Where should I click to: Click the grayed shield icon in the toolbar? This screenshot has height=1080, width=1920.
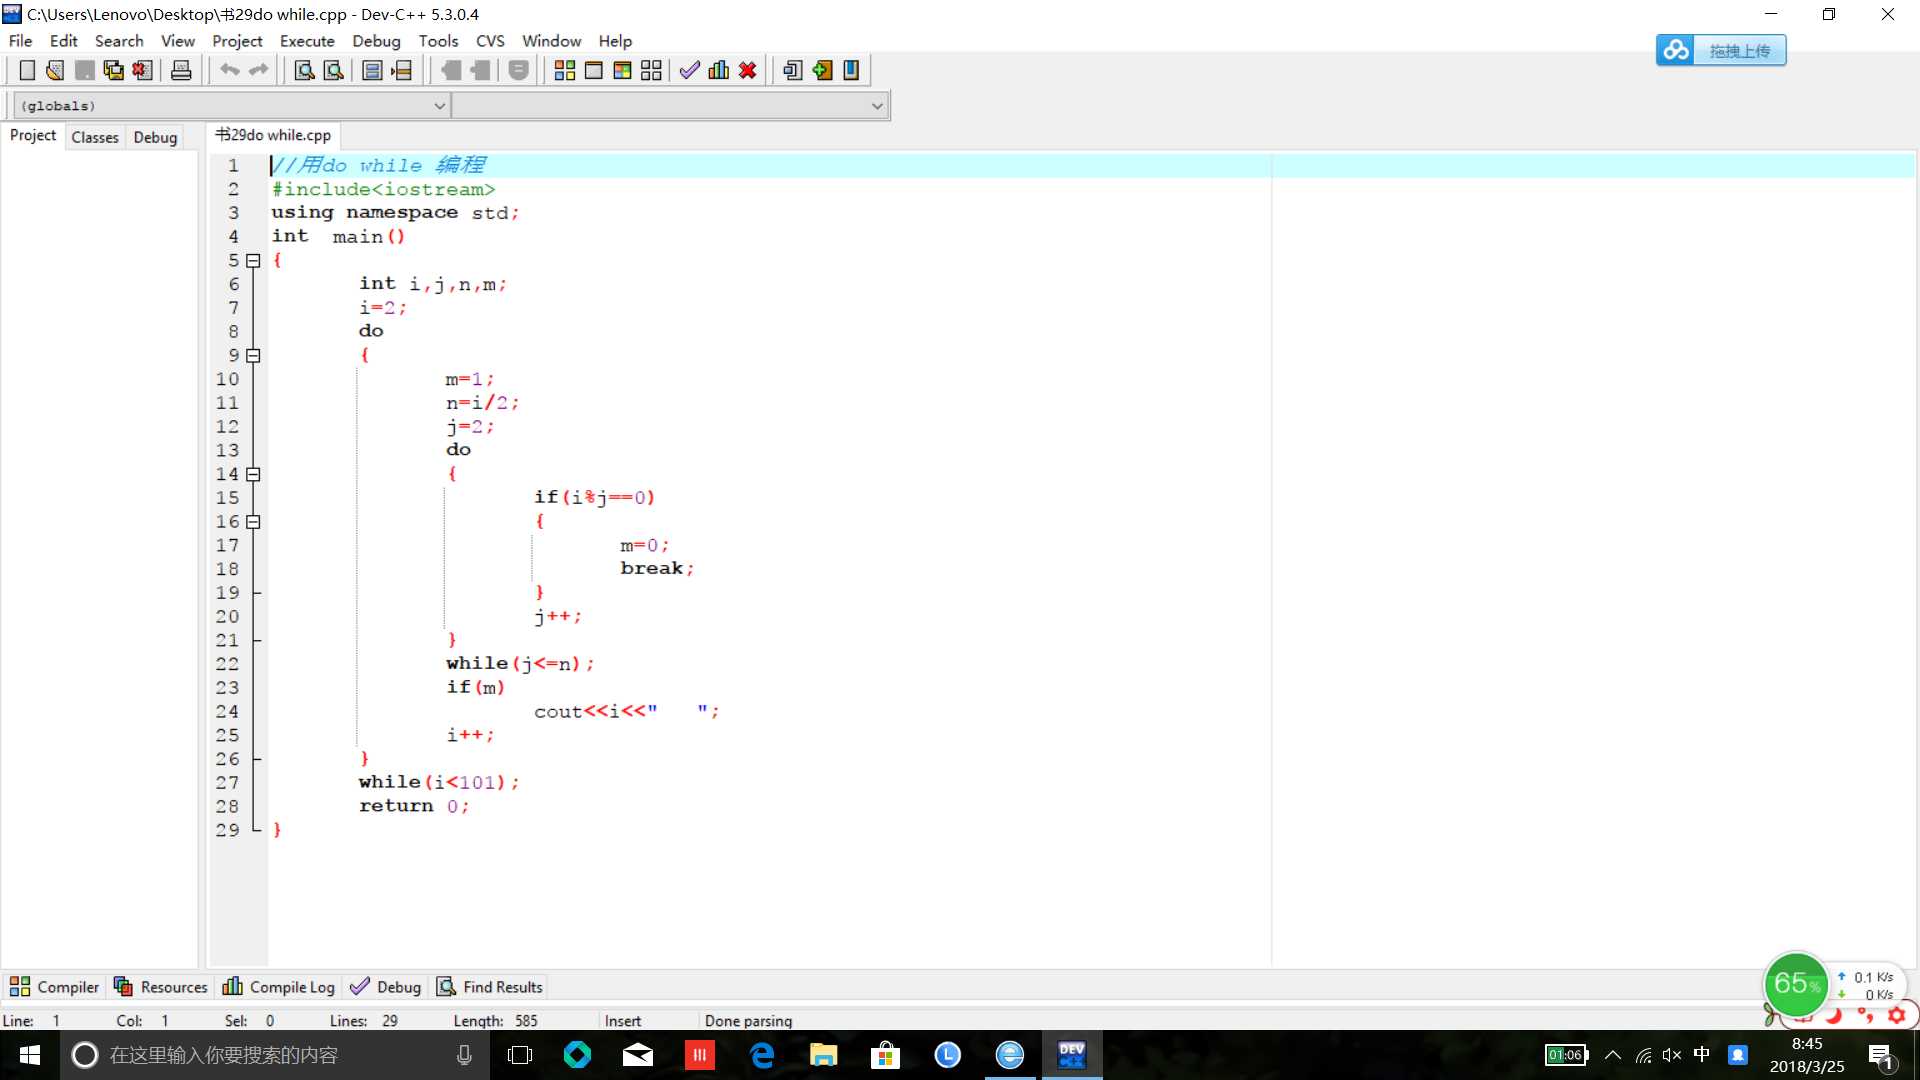(518, 70)
